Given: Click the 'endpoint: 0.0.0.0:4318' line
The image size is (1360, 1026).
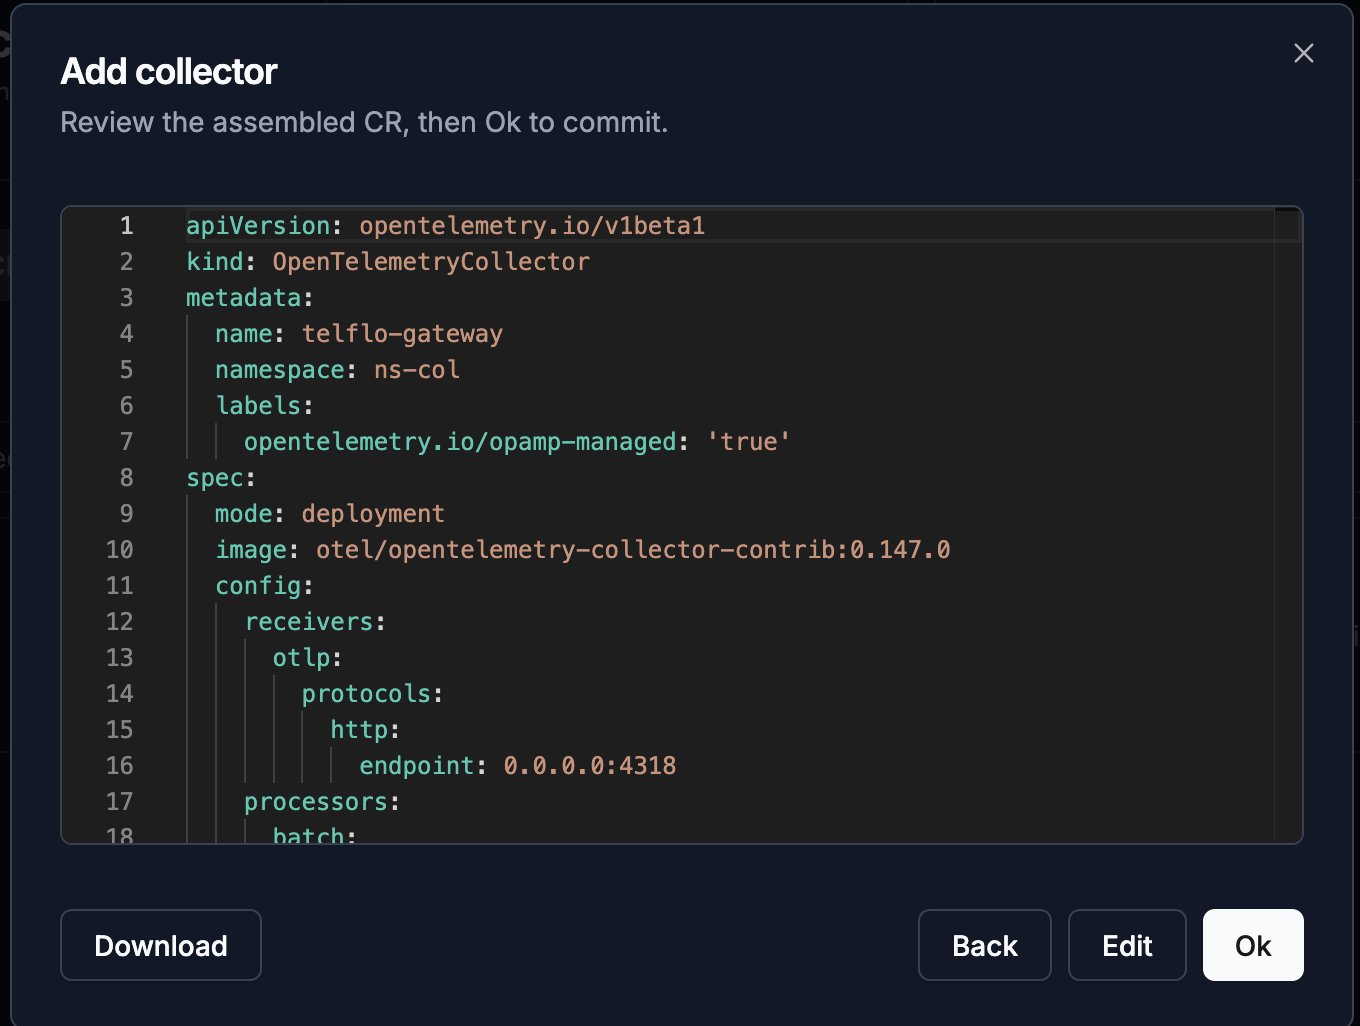Looking at the screenshot, I should pos(518,766).
